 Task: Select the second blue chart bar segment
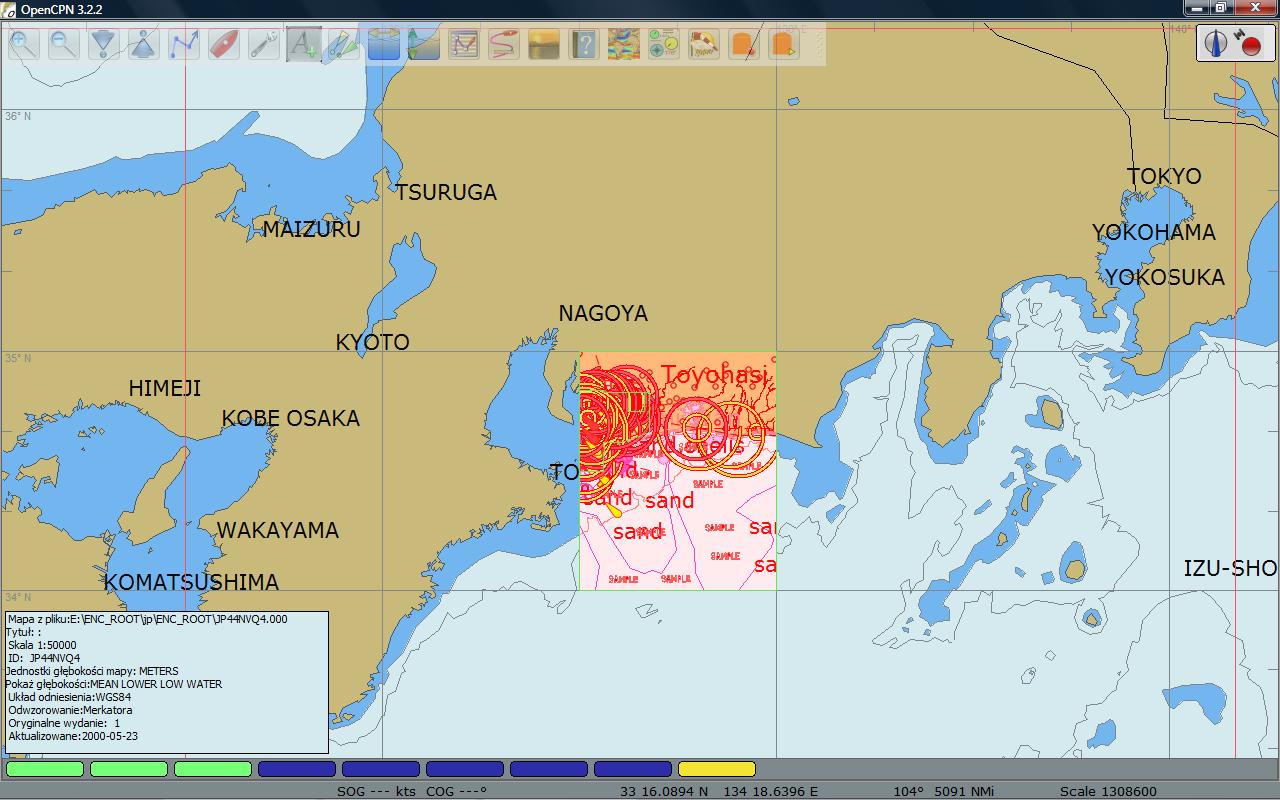click(x=381, y=769)
